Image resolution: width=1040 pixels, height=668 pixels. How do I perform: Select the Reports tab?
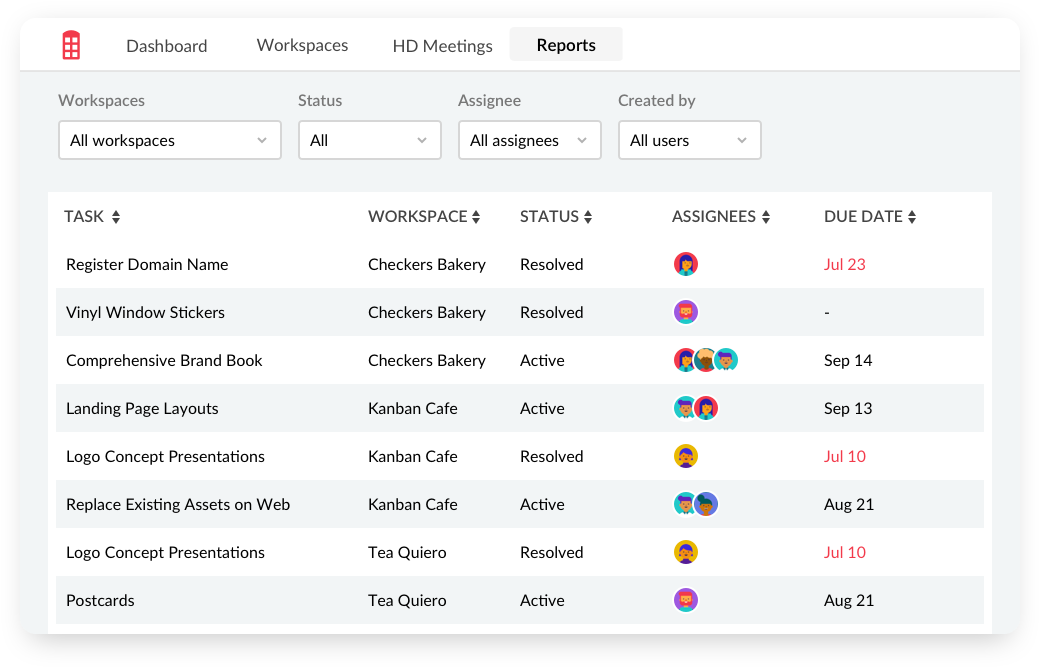pos(566,45)
